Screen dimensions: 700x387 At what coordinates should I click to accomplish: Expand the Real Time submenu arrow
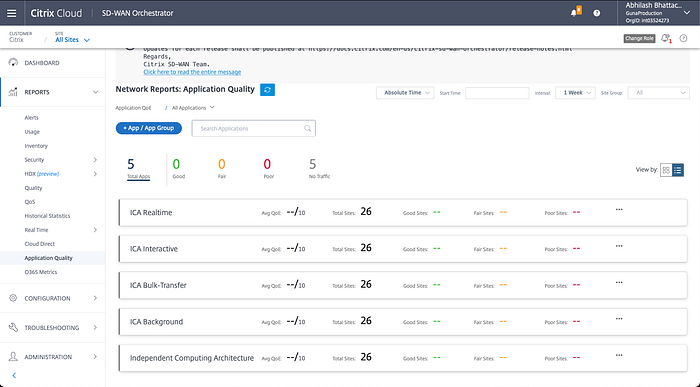pos(95,230)
